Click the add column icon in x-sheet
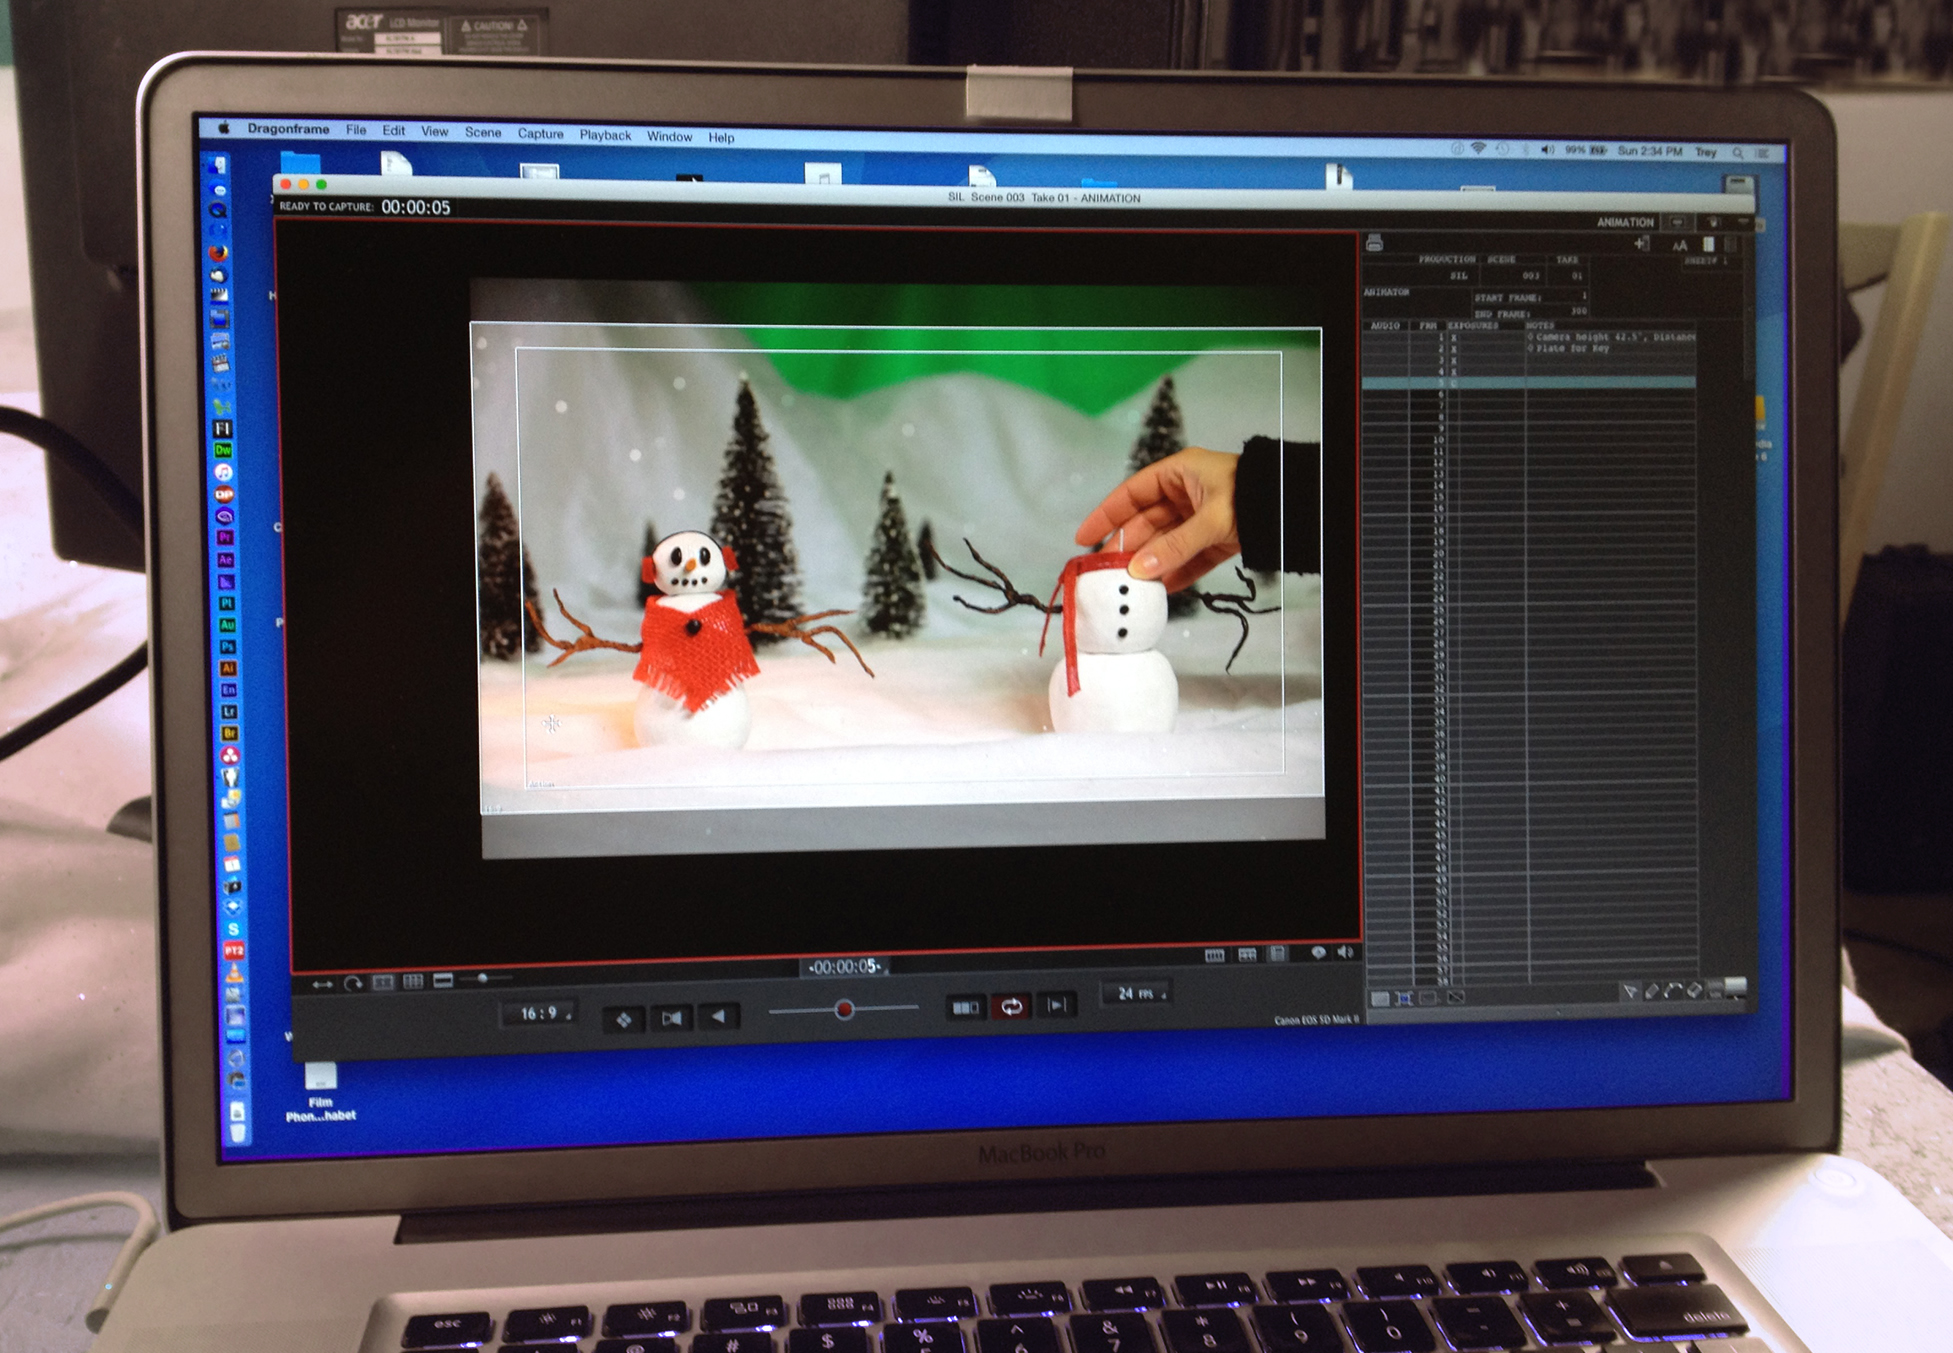The height and width of the screenshot is (1353, 1953). (1641, 244)
